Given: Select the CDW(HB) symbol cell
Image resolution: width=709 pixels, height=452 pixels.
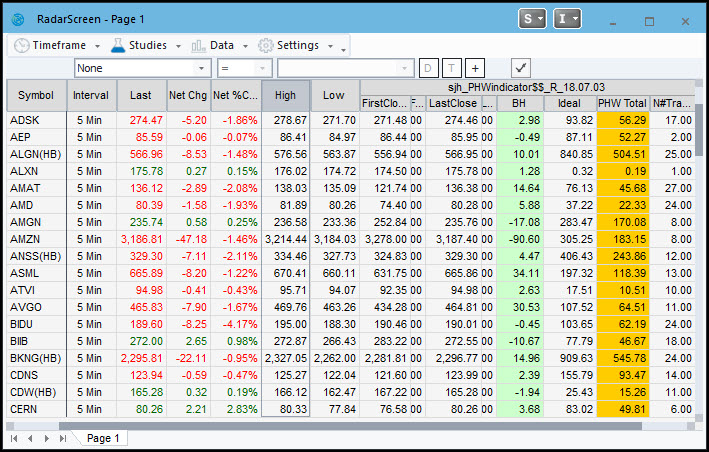Looking at the screenshot, I should click(x=36, y=392).
